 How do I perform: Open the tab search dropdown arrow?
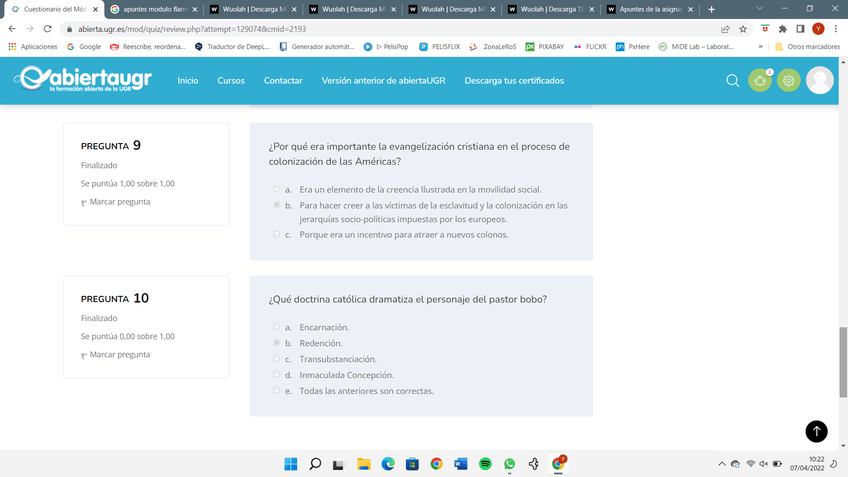coord(759,9)
